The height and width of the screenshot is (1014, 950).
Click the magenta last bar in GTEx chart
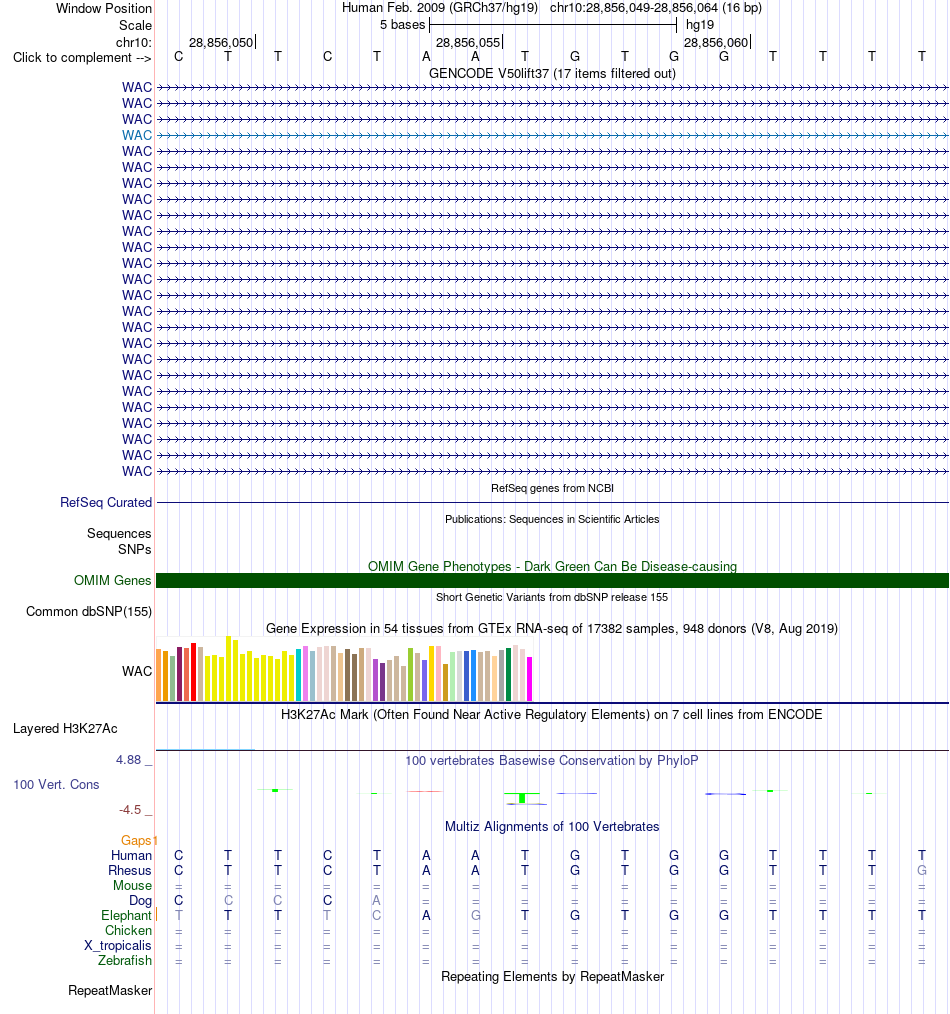pos(530,679)
